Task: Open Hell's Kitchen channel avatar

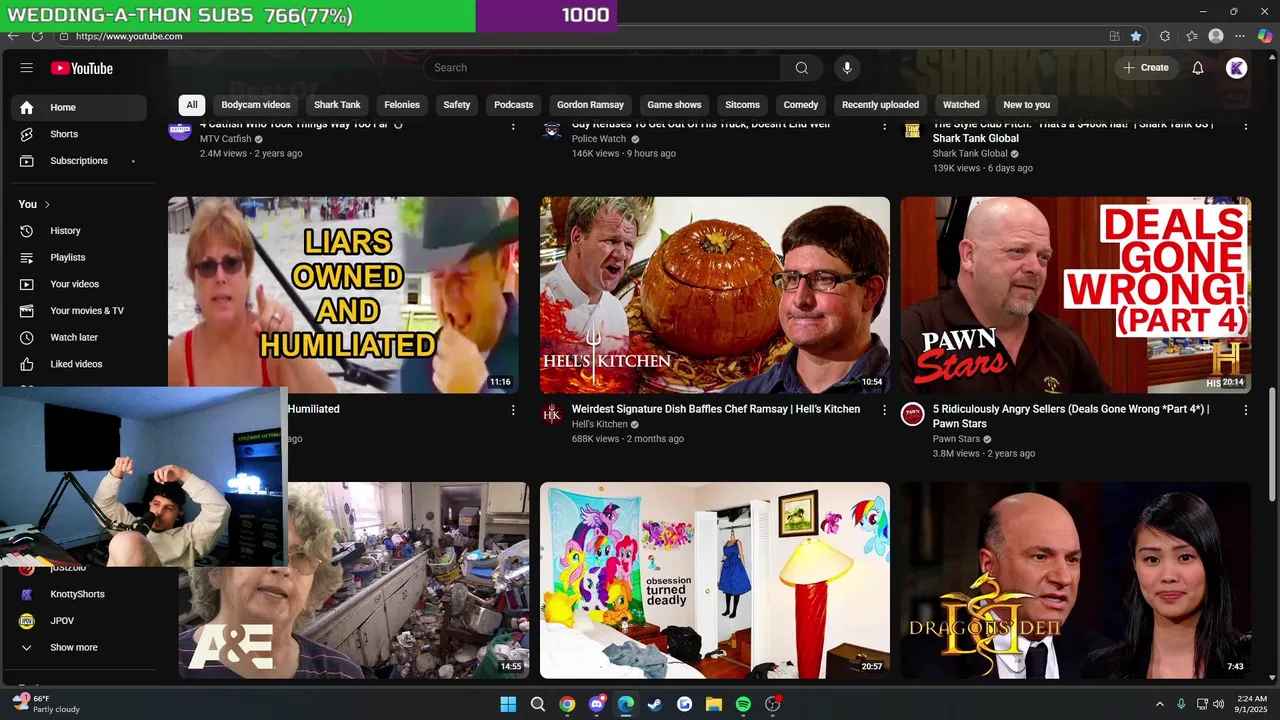Action: point(552,414)
